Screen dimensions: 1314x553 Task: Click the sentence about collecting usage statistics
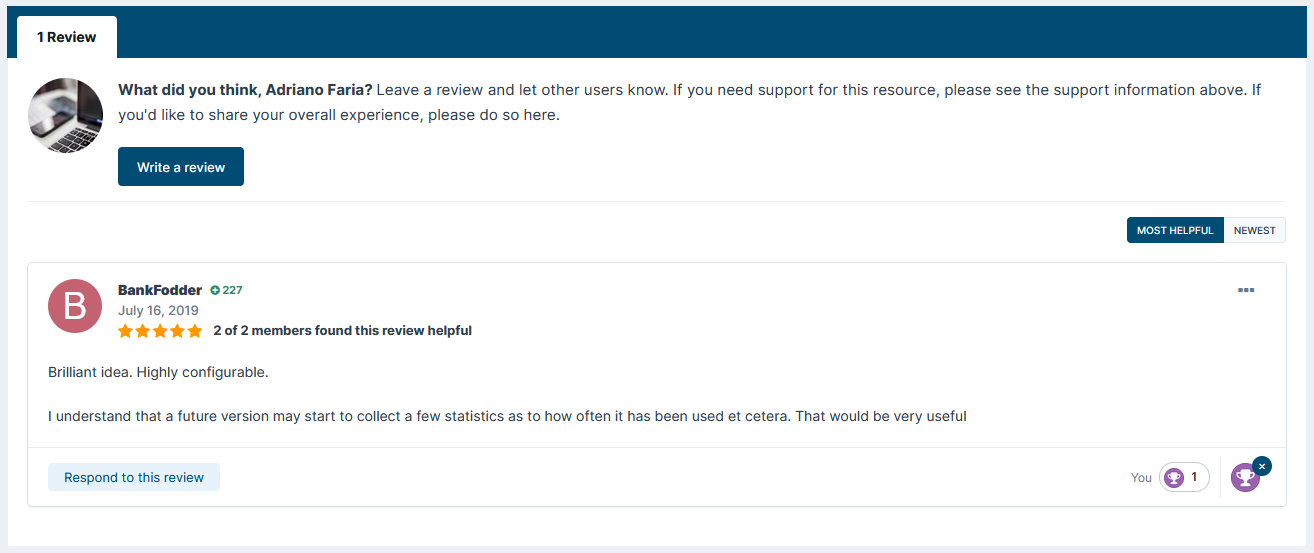point(507,415)
